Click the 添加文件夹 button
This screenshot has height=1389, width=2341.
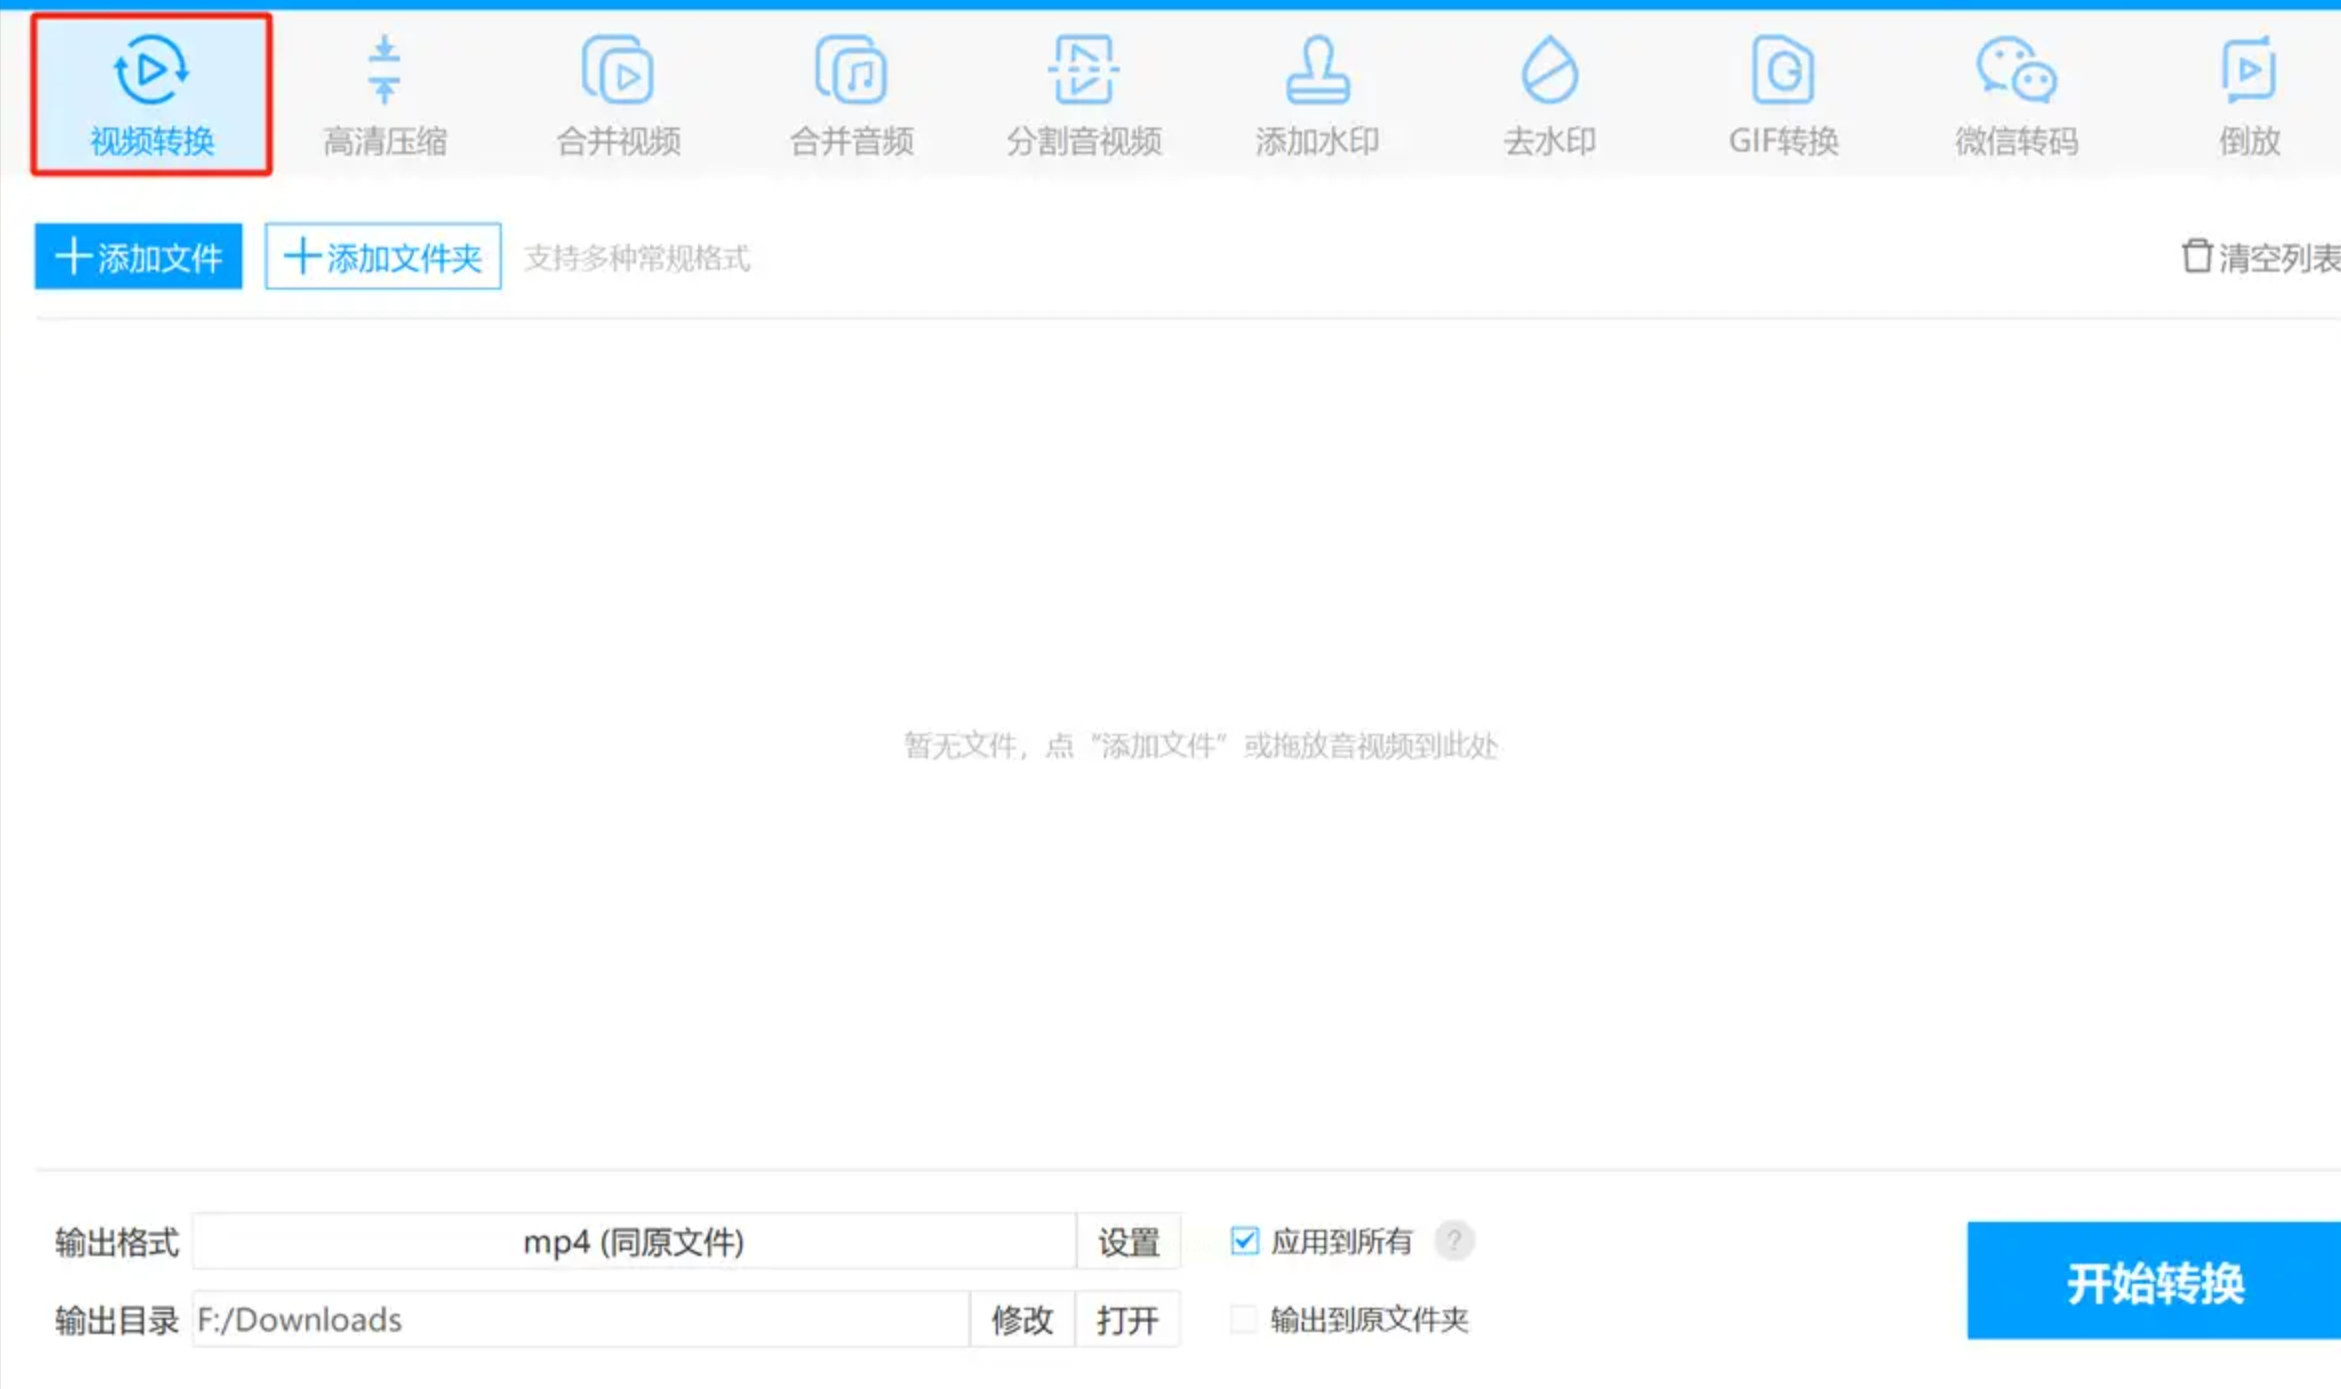pyautogui.click(x=383, y=257)
